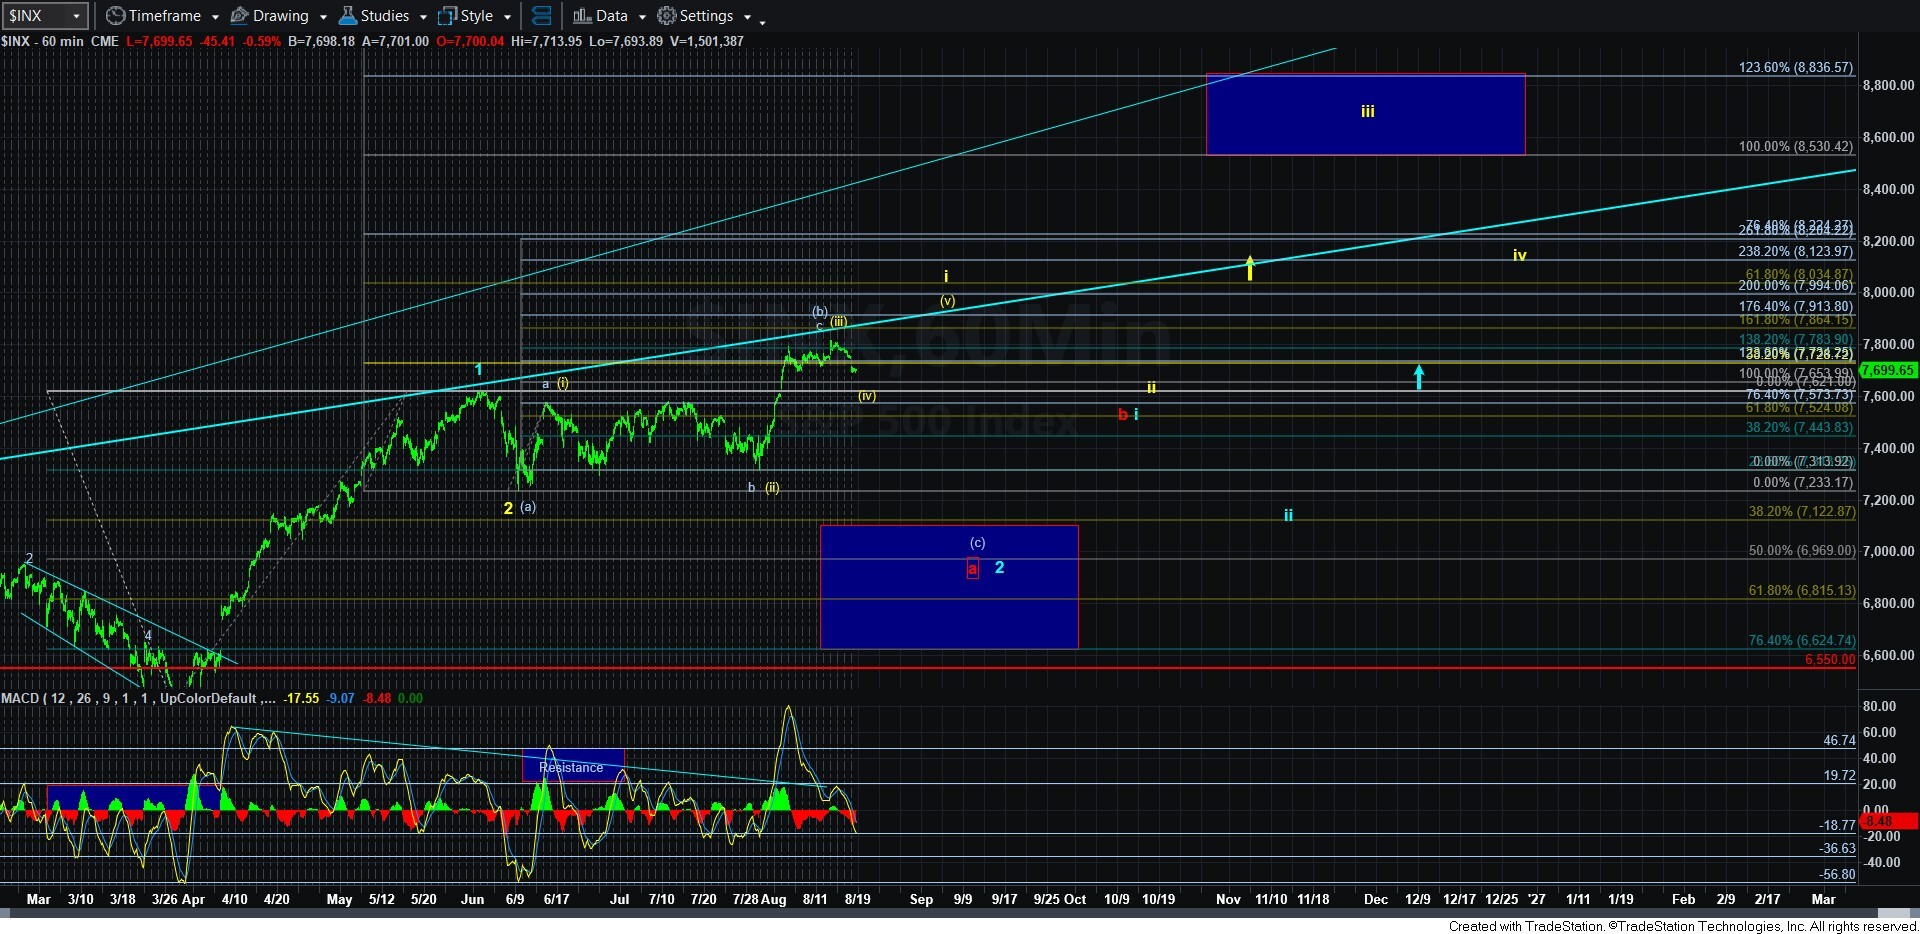Click the Timeframe clock icon
This screenshot has height=934, width=1920.
pyautogui.click(x=115, y=16)
